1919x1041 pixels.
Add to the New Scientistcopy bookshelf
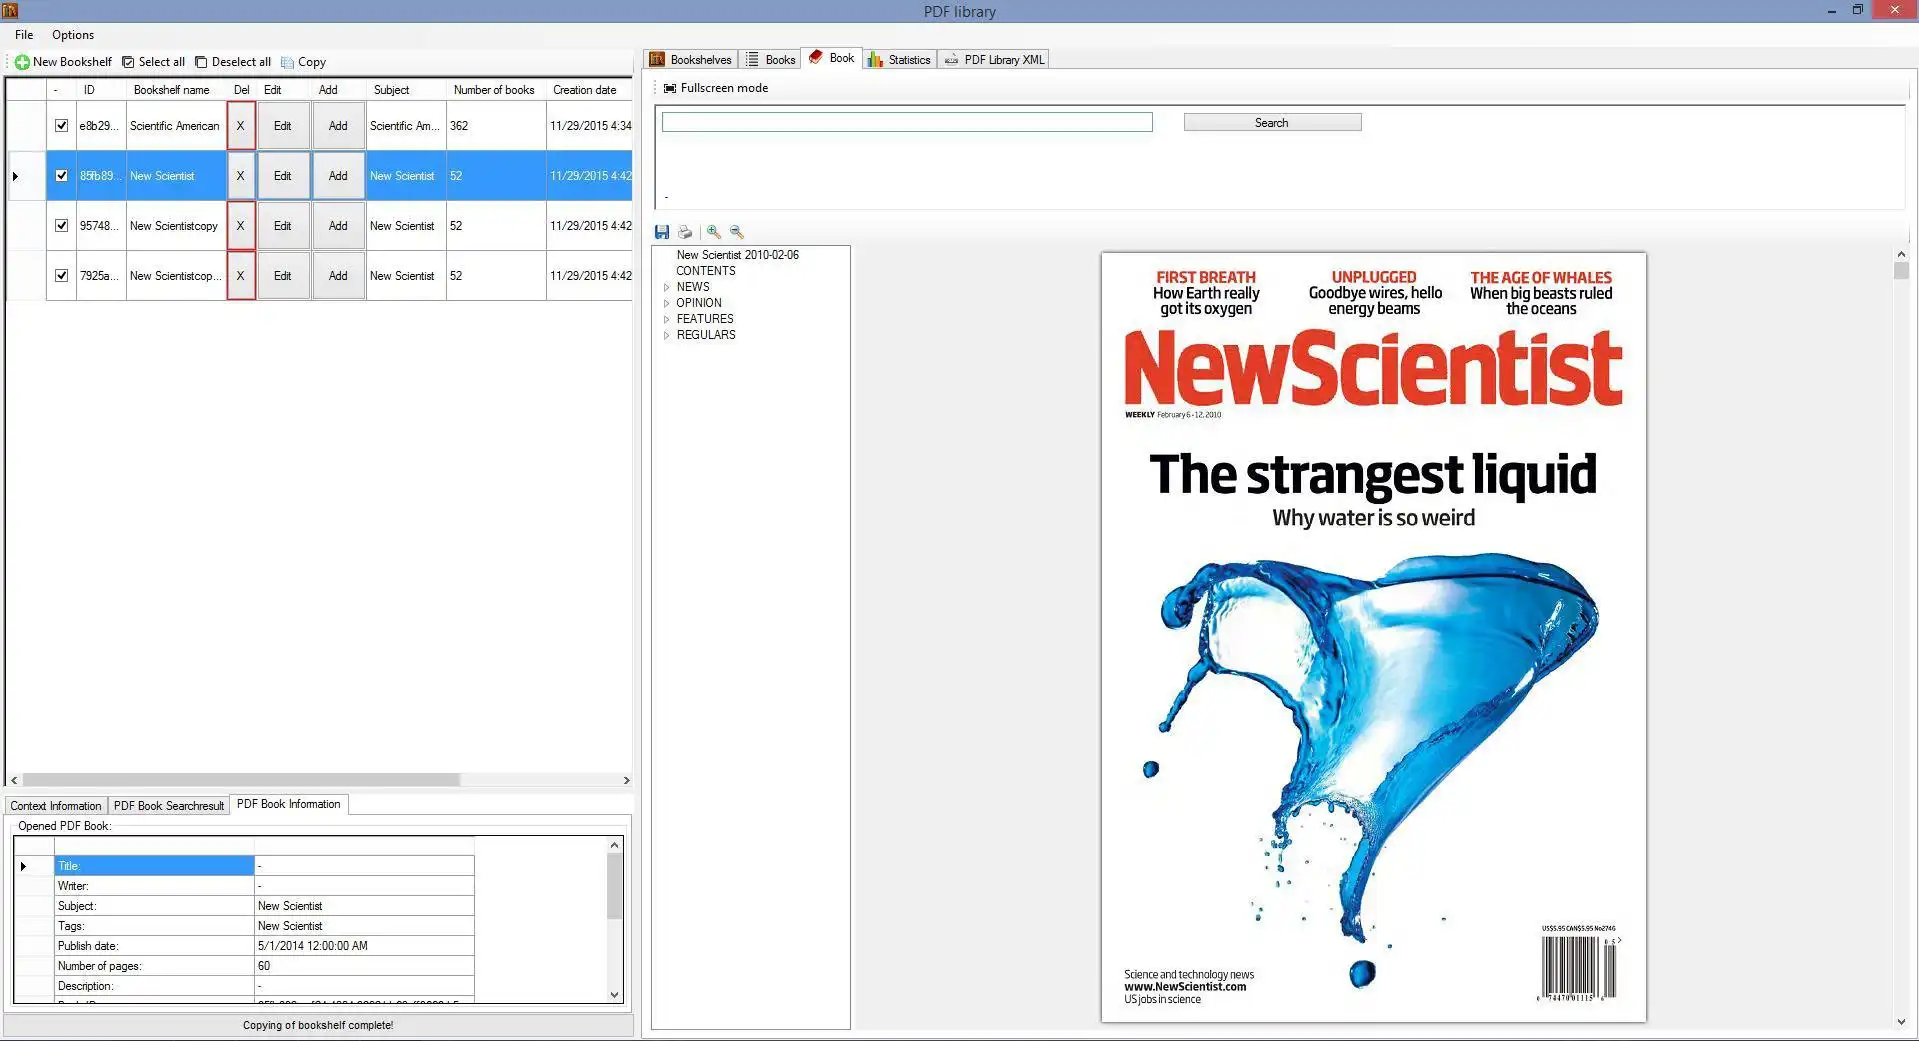pos(338,226)
